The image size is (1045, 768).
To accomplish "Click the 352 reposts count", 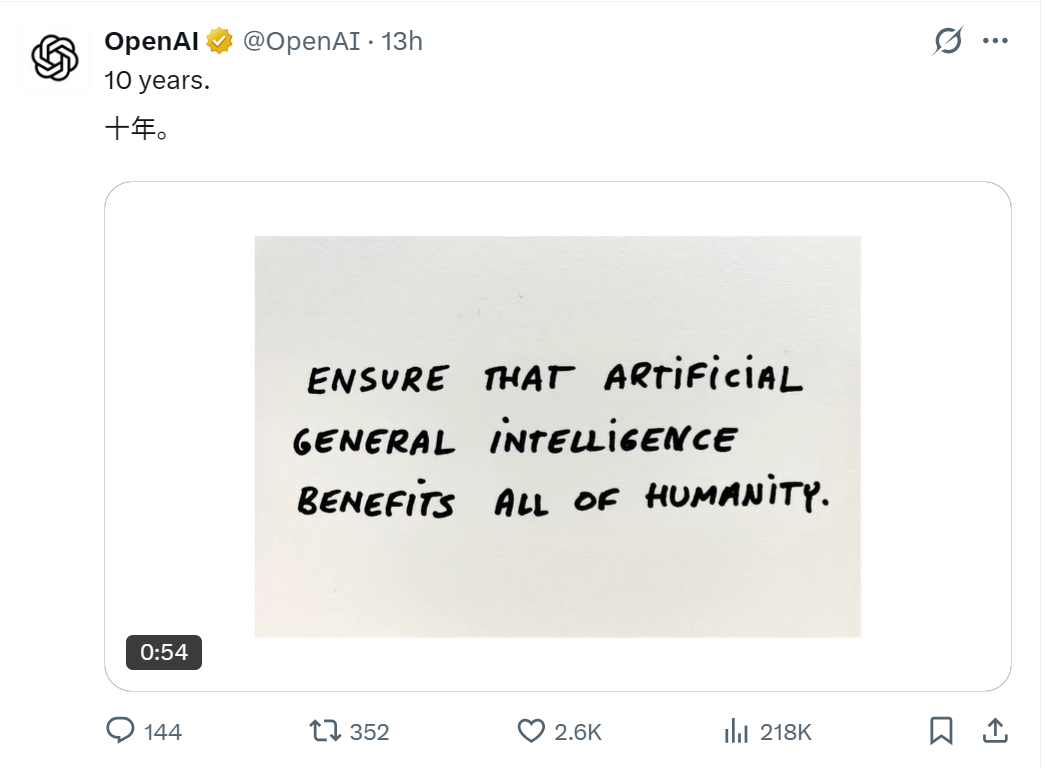I will pyautogui.click(x=369, y=732).
